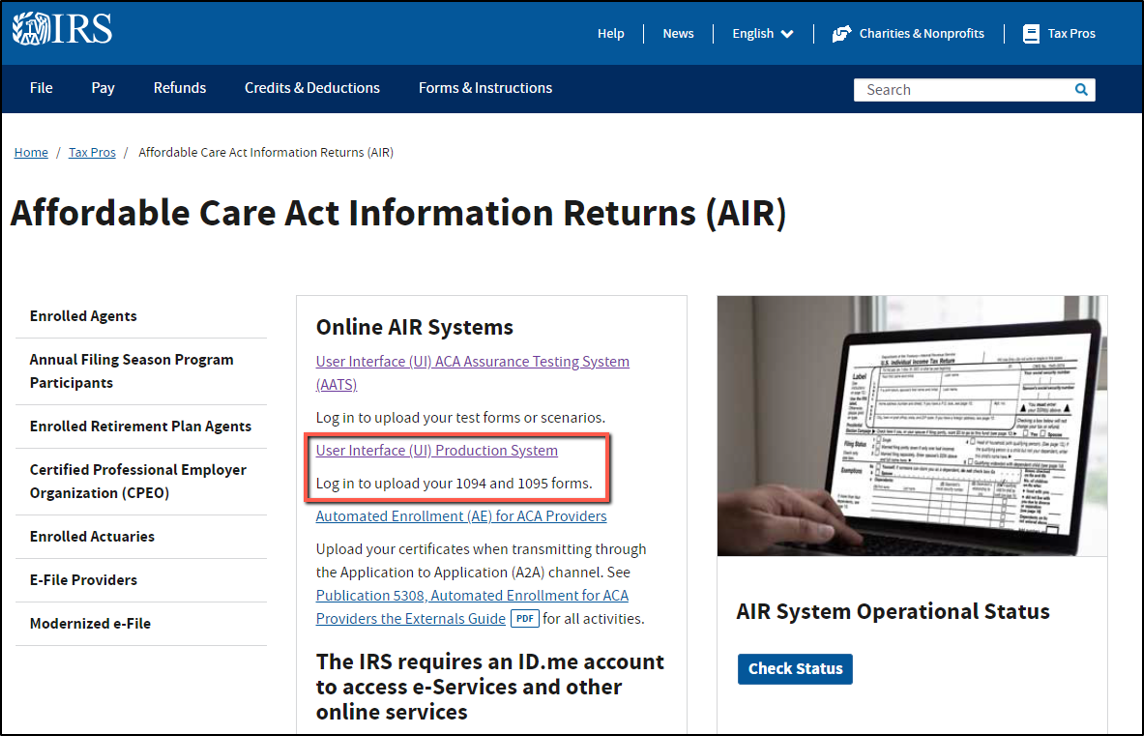Click the Tax Pros document icon

click(x=1031, y=34)
